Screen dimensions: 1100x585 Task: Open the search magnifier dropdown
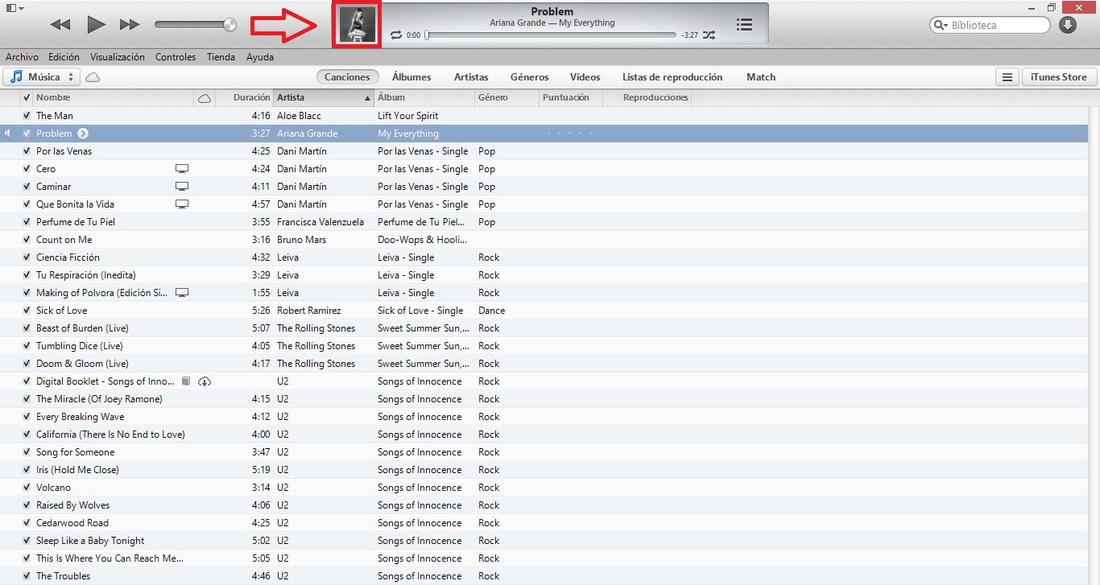(940, 25)
